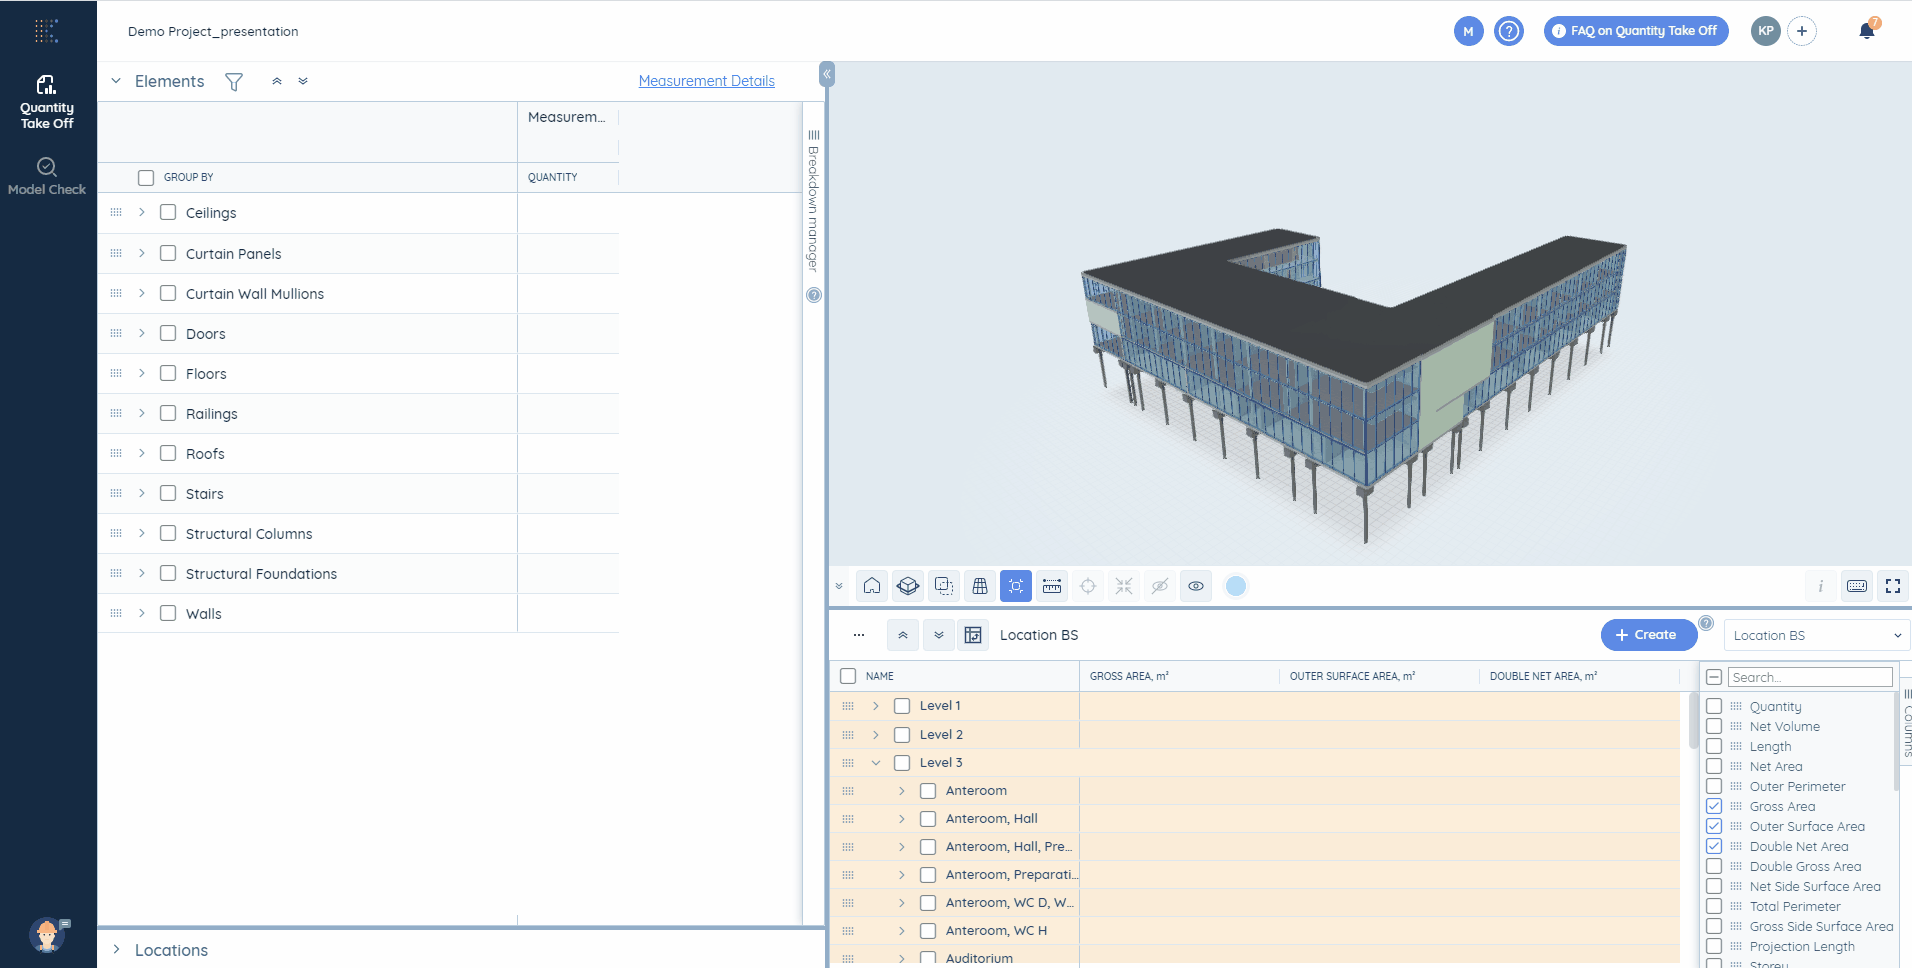
Task: Open the Columns side tab
Action: pyautogui.click(x=1908, y=723)
